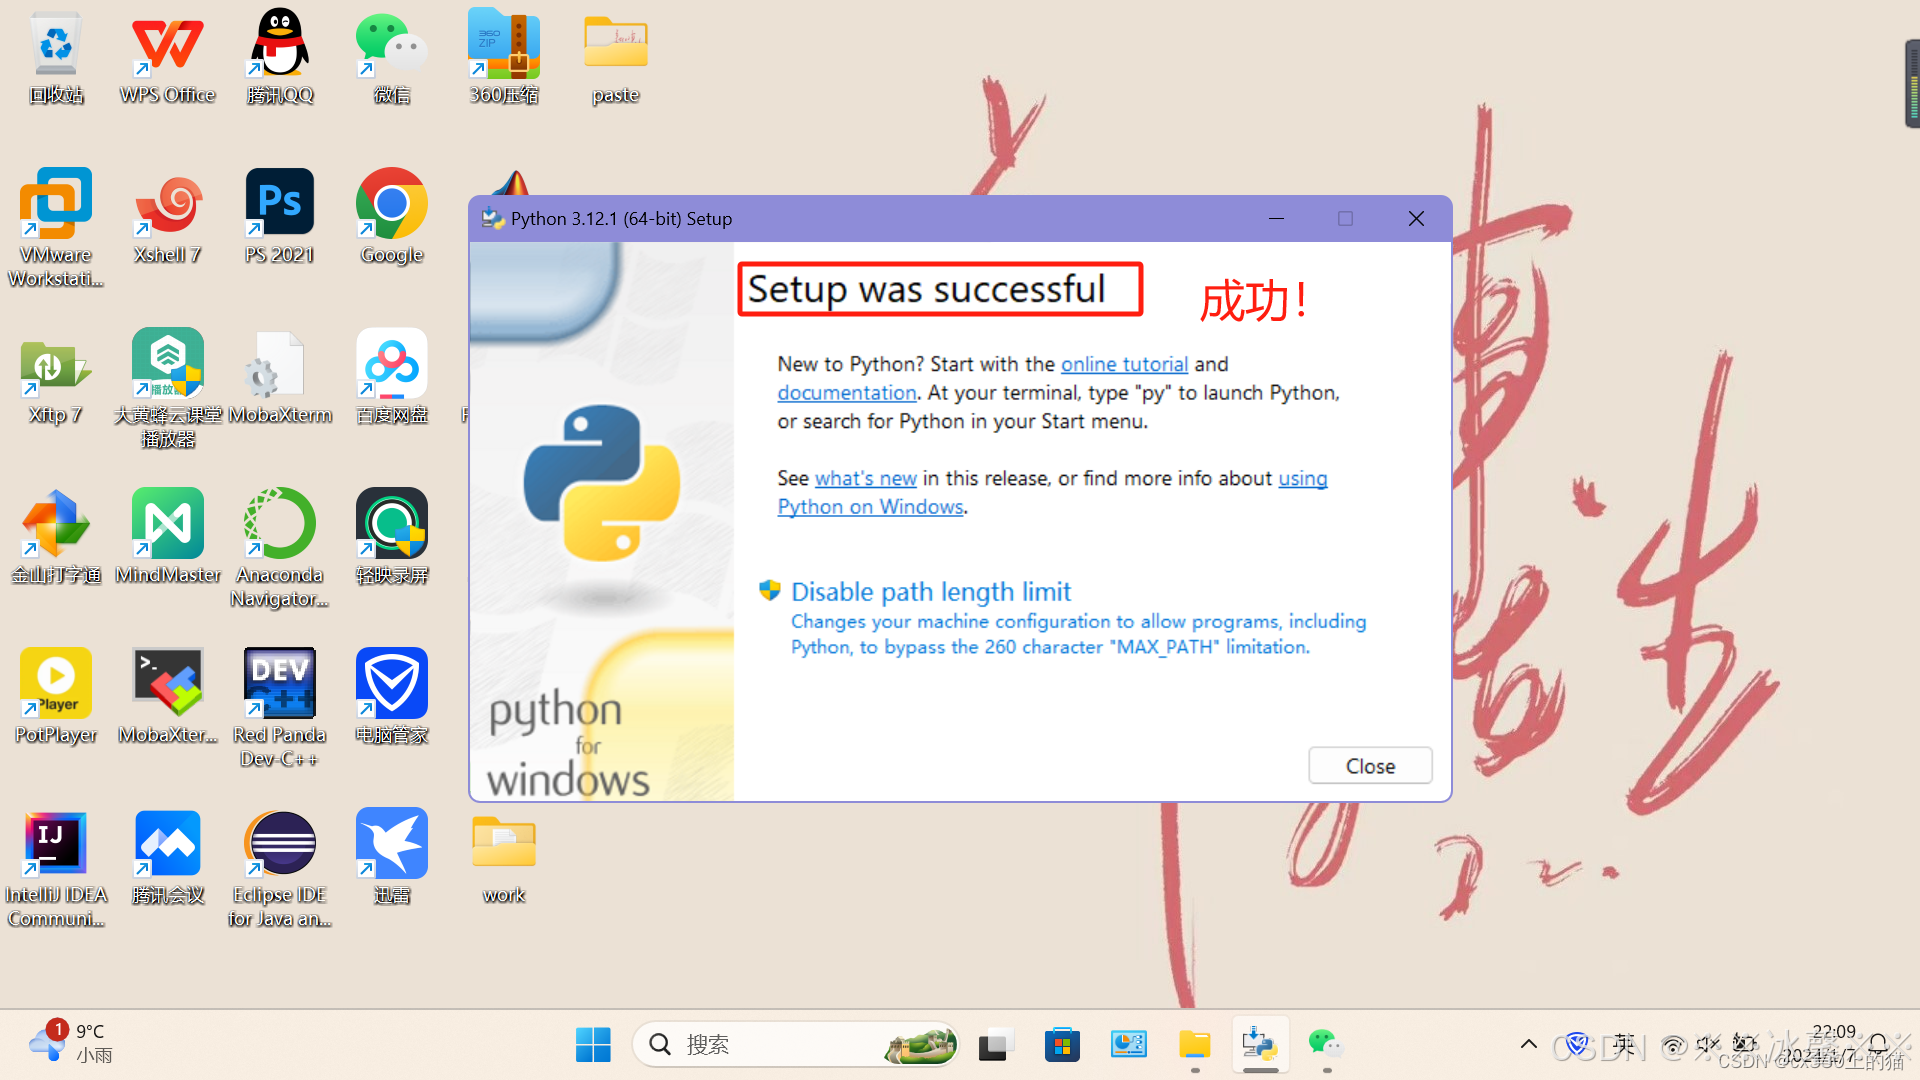Viewport: 1920px width, 1080px height.
Task: Open MindMaster desktop shortcut
Action: [167, 525]
